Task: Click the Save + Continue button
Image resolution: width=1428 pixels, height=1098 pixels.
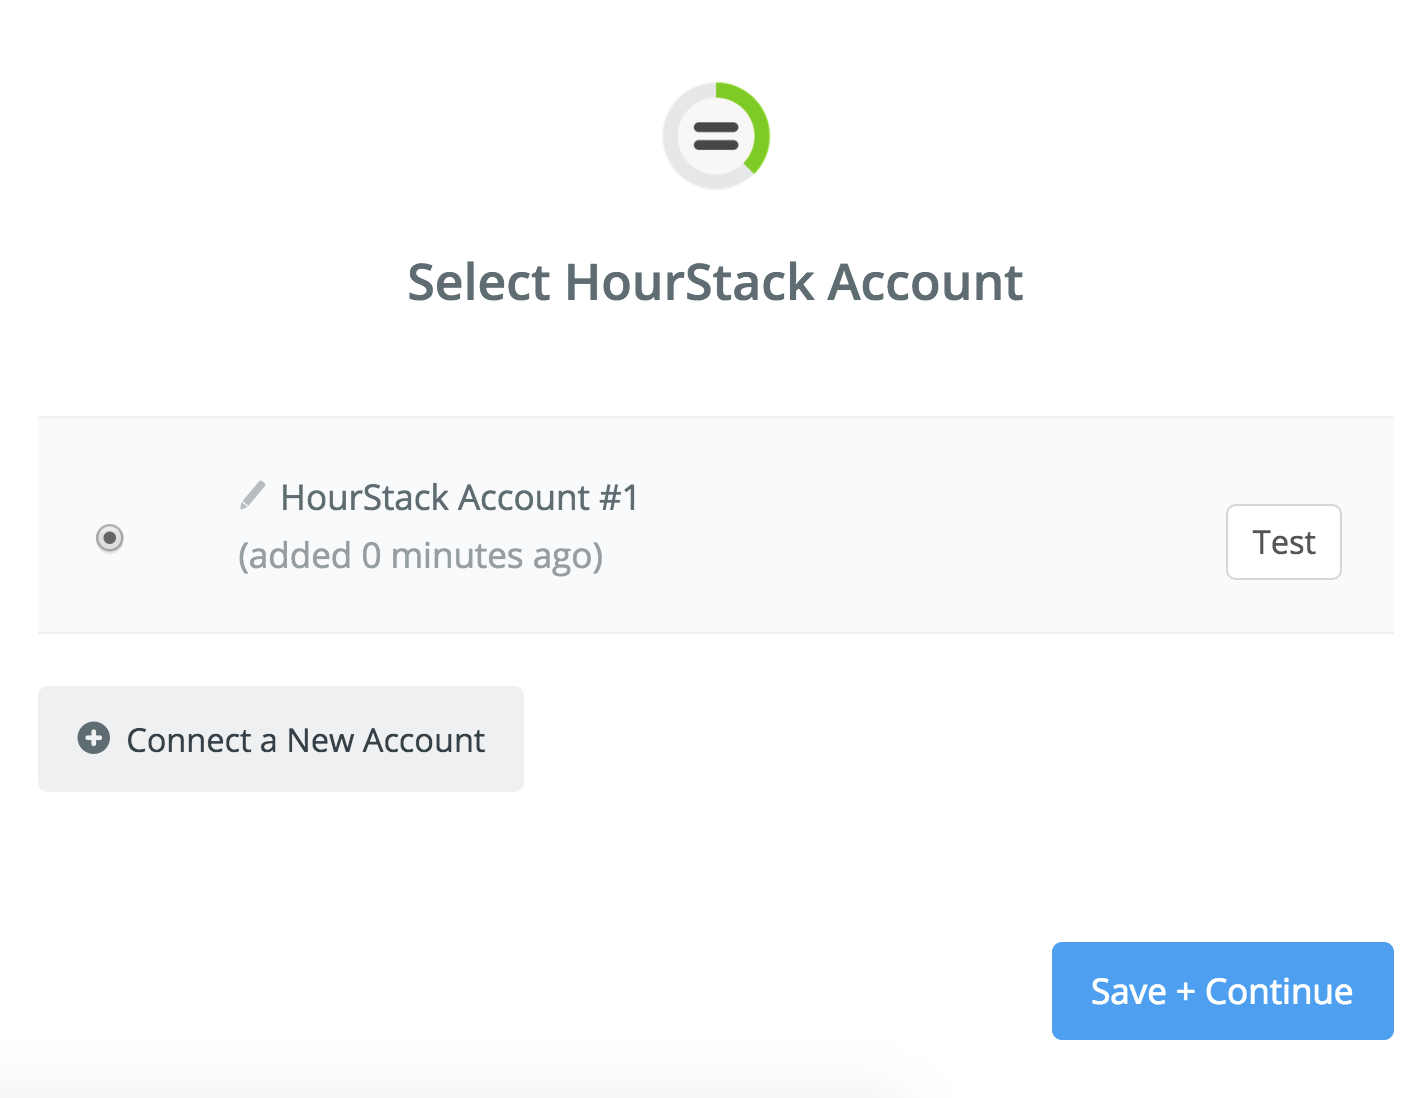Action: click(1223, 991)
